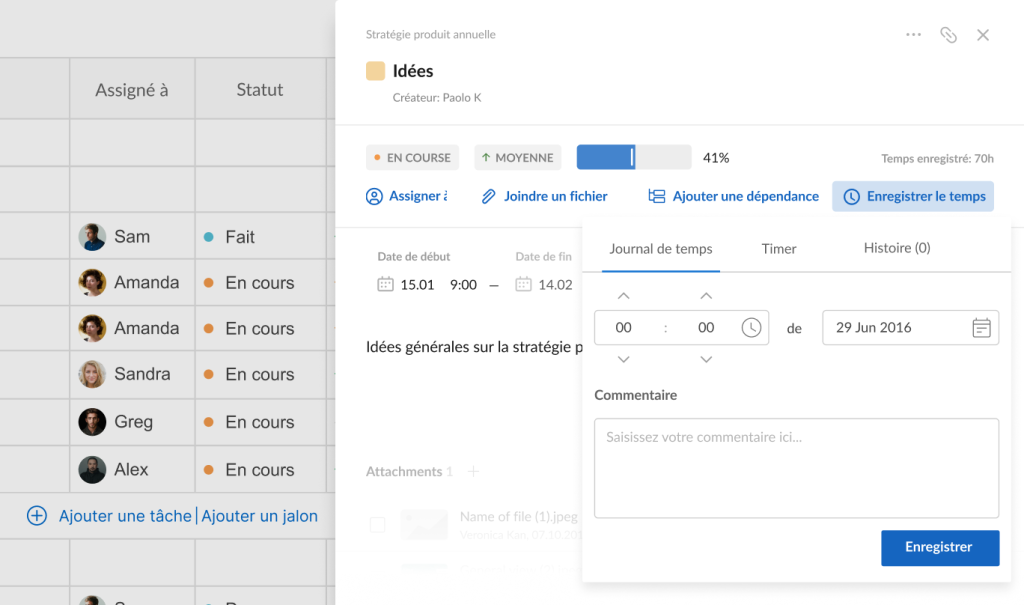Click Temps enregistré: 70h label
The height and width of the screenshot is (605, 1024).
point(937,158)
